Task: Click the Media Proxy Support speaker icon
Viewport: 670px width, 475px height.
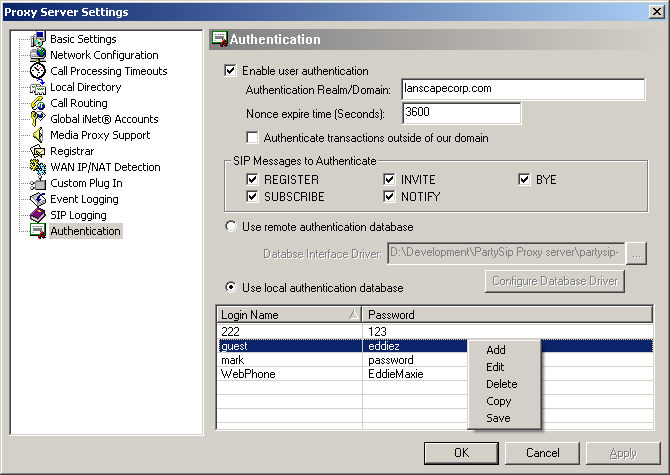Action: point(38,135)
